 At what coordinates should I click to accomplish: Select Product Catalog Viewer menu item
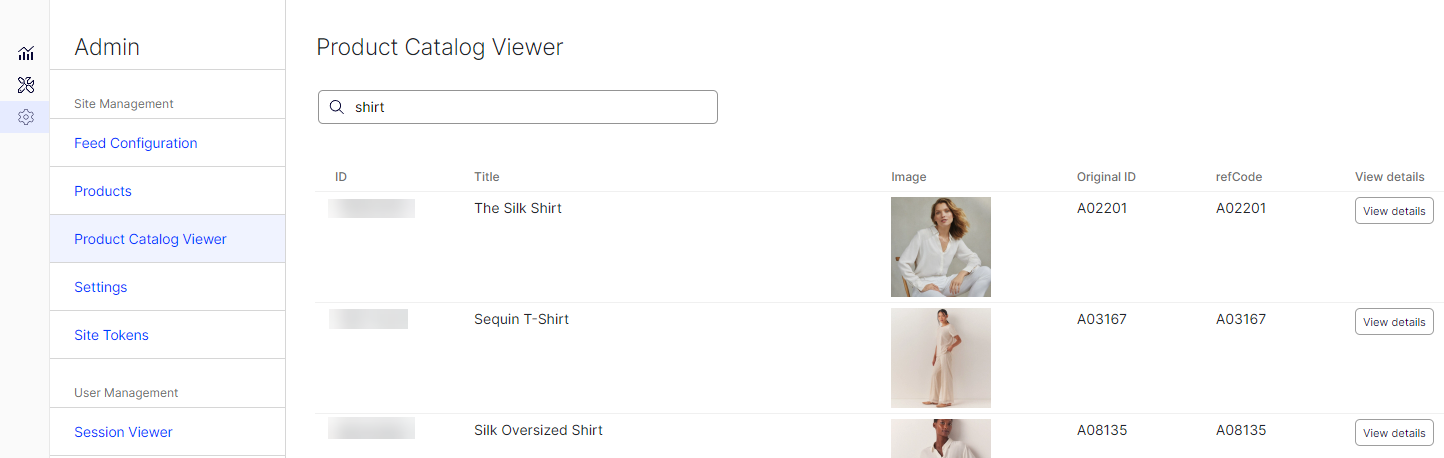pyautogui.click(x=167, y=239)
